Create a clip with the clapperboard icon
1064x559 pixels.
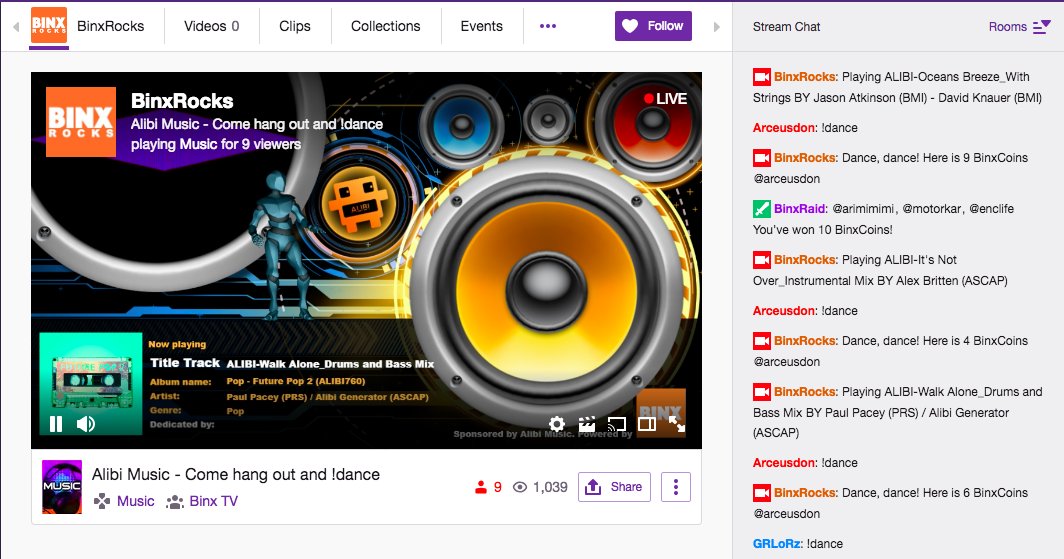click(586, 424)
